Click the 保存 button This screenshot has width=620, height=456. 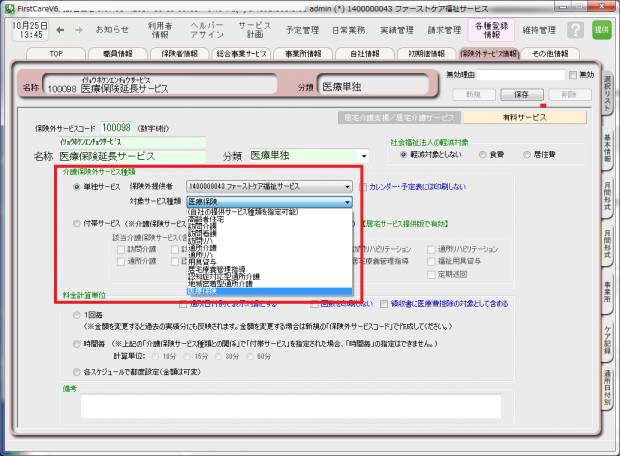coord(521,93)
